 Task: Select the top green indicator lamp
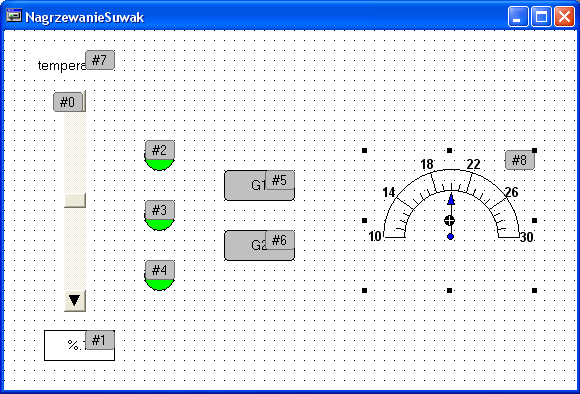159,155
